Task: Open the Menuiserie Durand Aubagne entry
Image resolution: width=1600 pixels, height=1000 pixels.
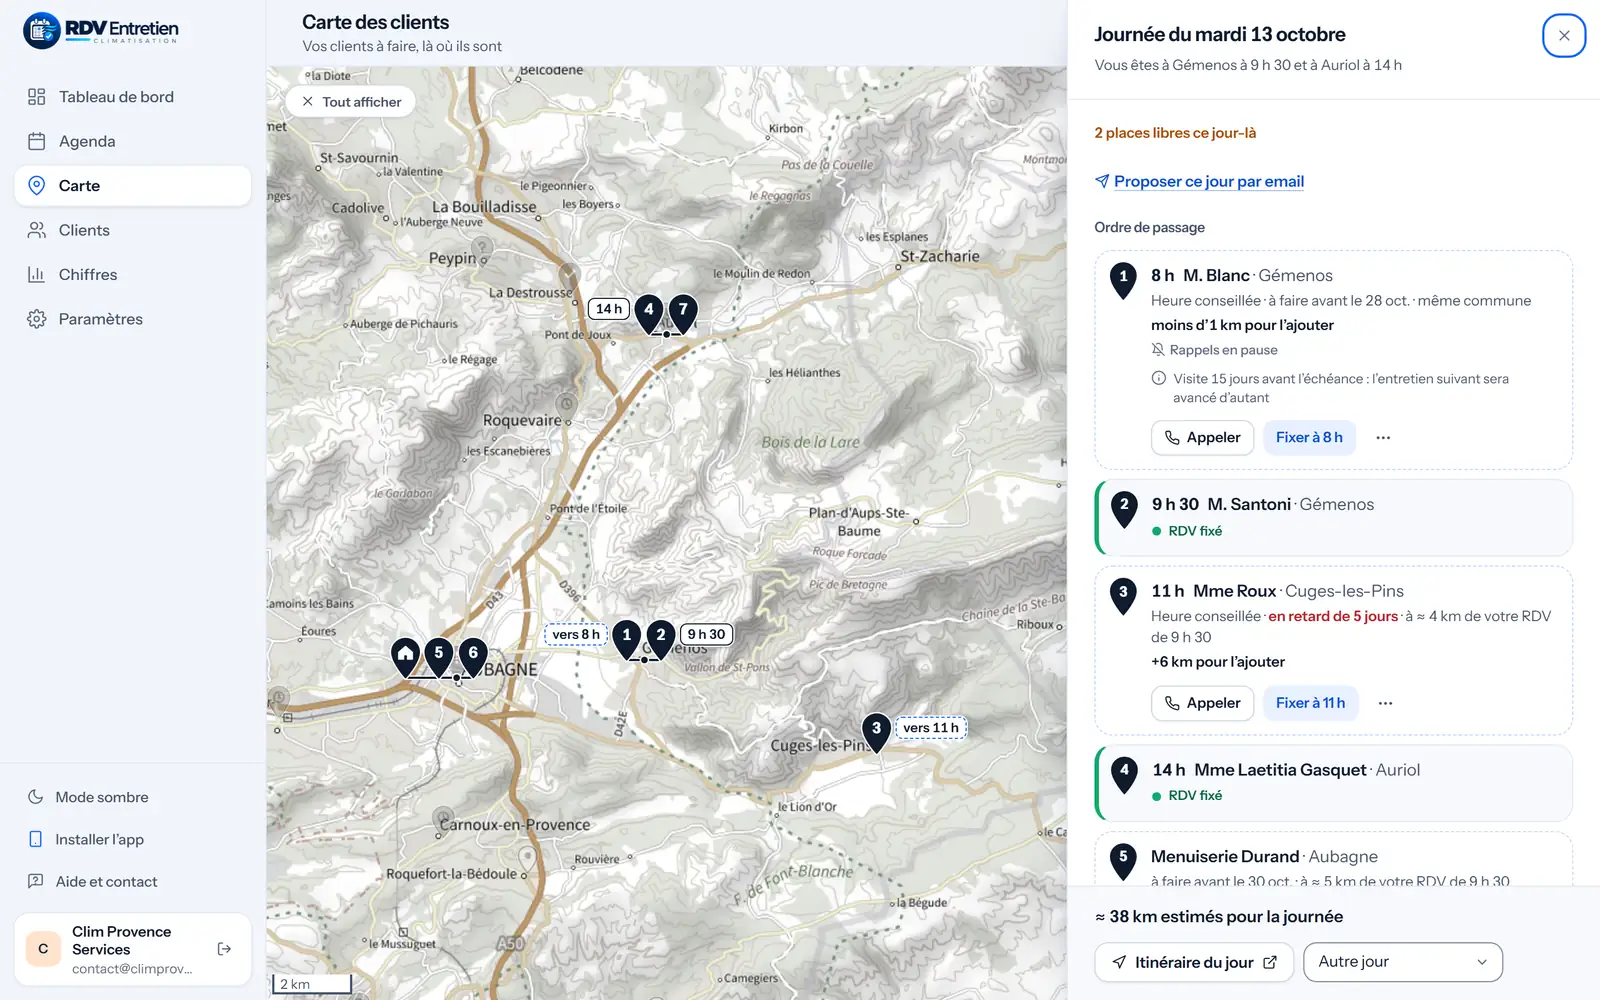Action: (x=1334, y=860)
